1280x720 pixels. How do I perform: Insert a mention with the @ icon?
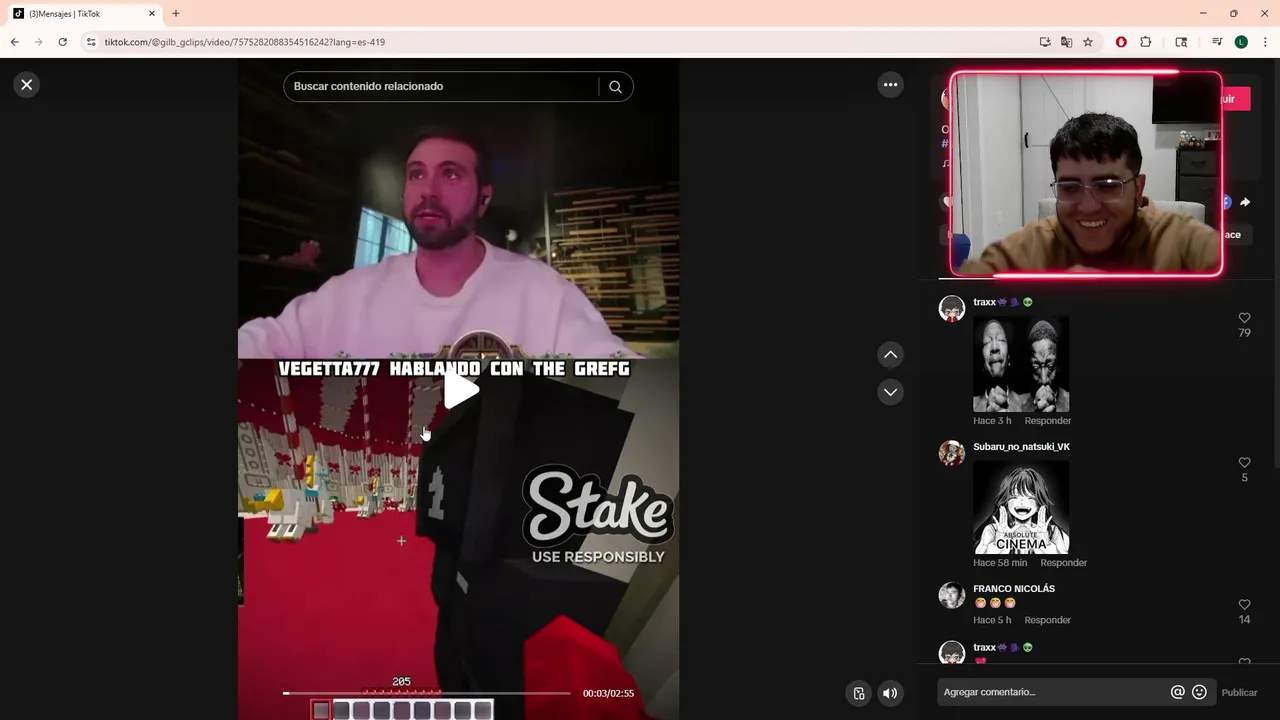click(1177, 692)
